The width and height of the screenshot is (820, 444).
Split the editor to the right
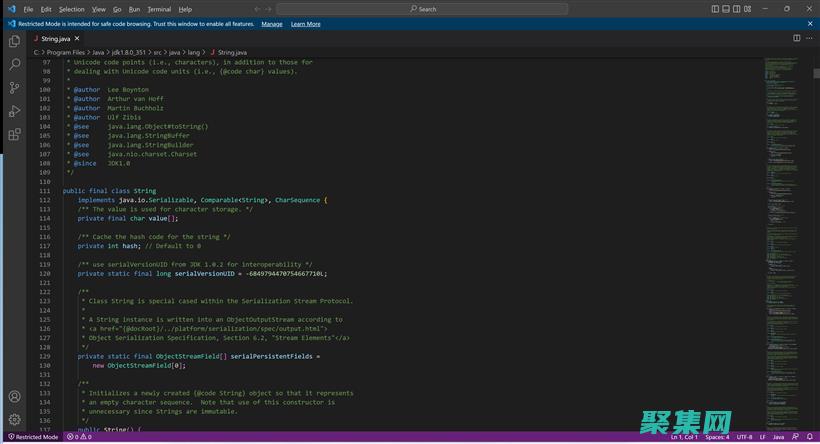pos(797,38)
